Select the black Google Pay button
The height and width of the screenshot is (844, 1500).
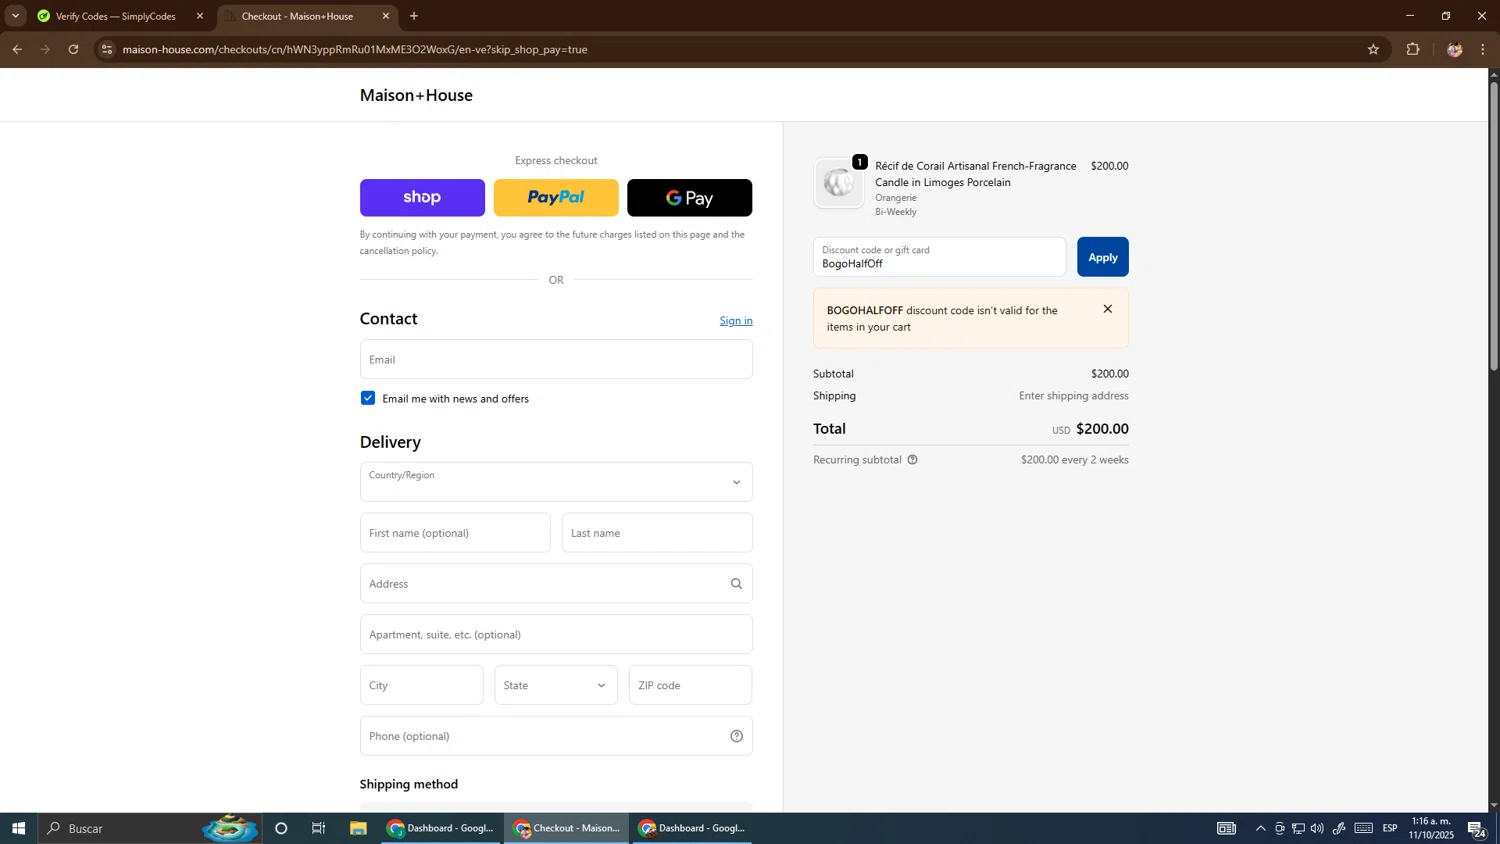click(x=690, y=198)
